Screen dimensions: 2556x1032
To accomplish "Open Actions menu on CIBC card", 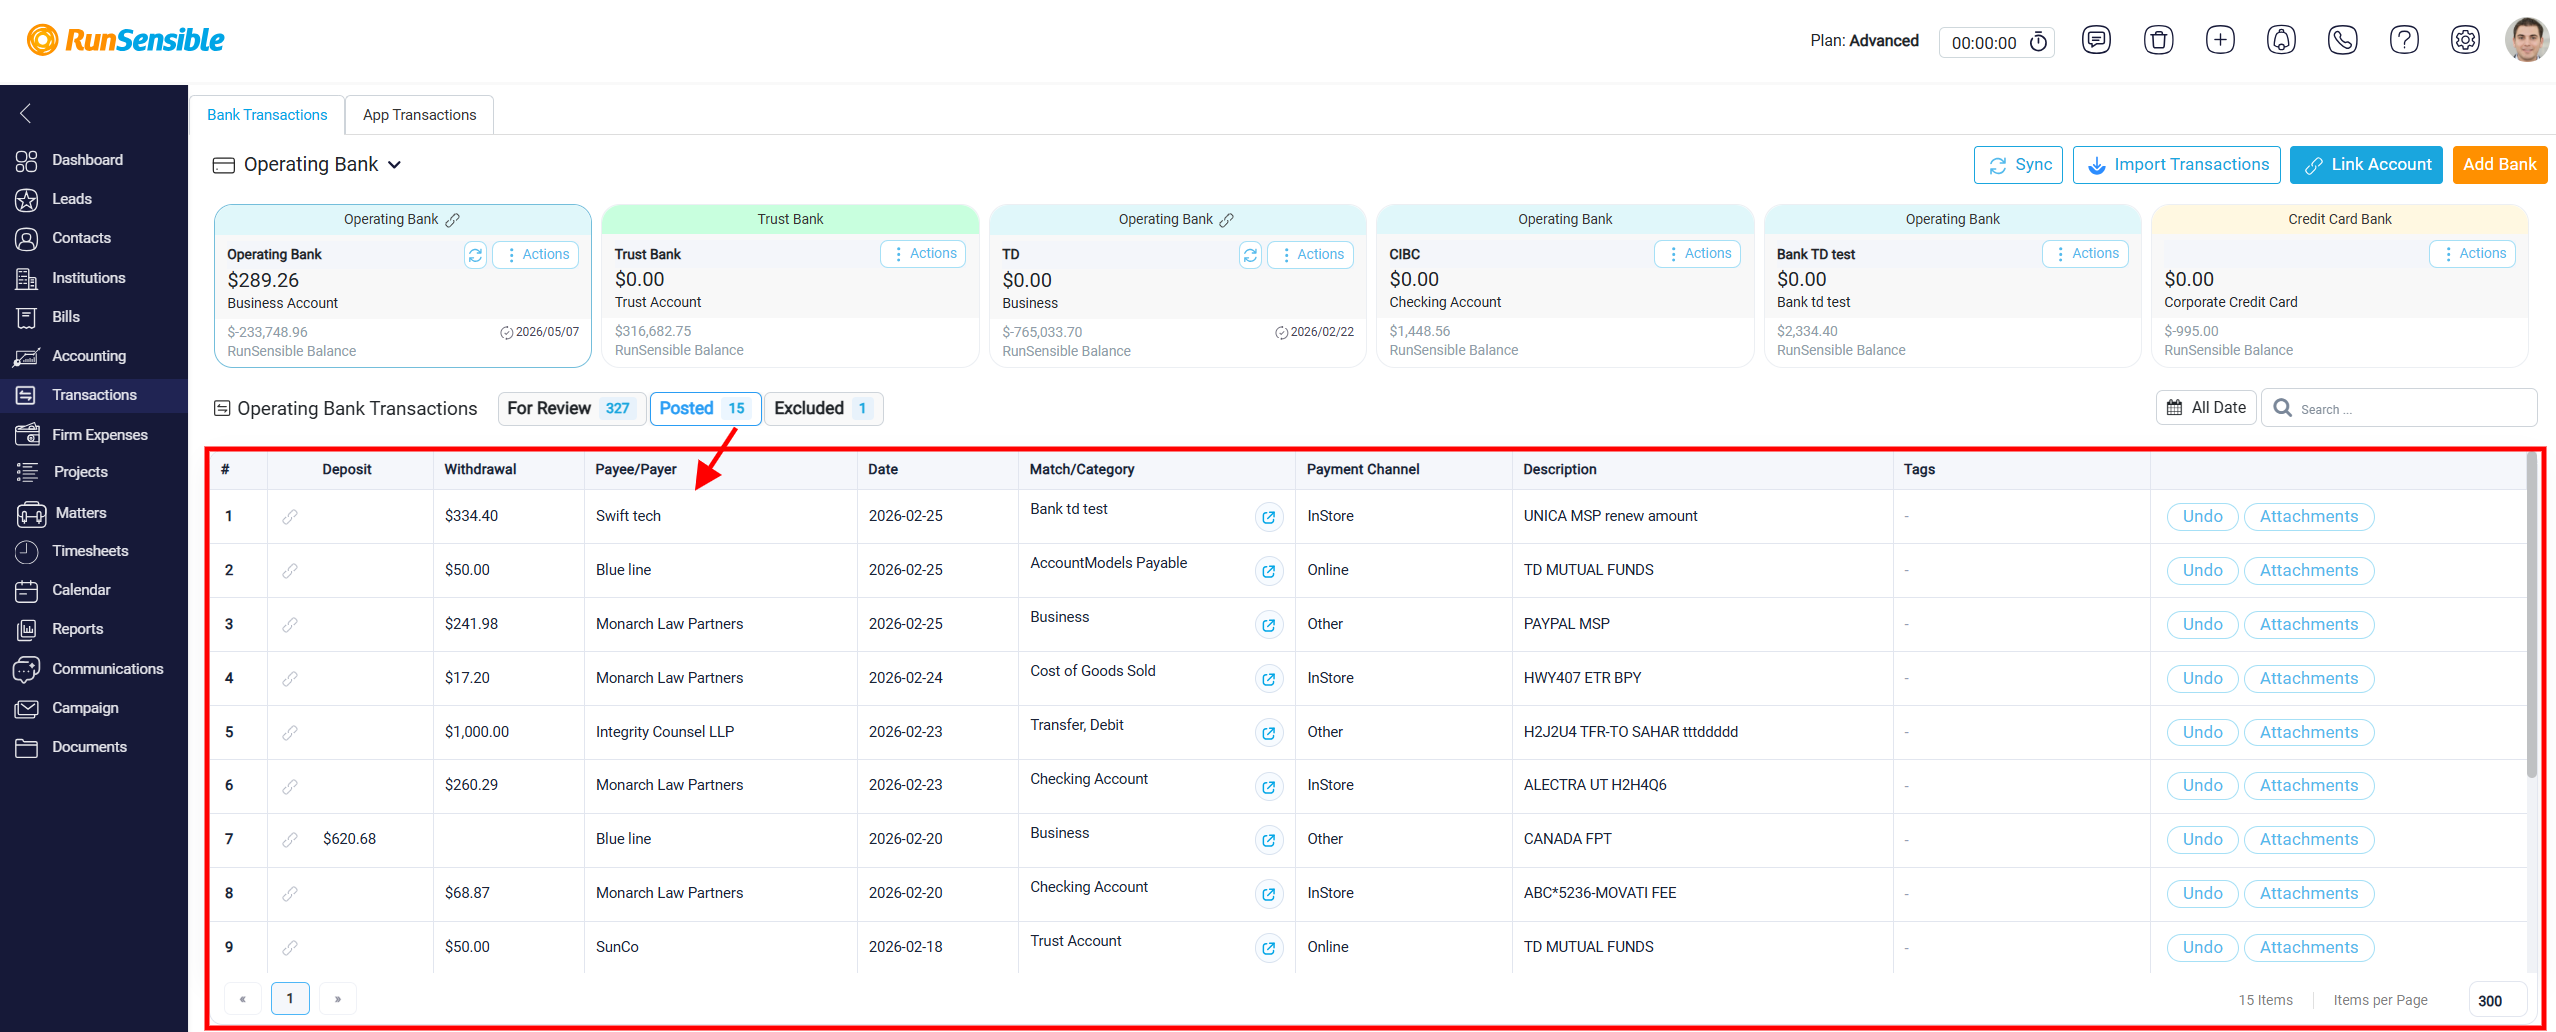I will click(1698, 254).
